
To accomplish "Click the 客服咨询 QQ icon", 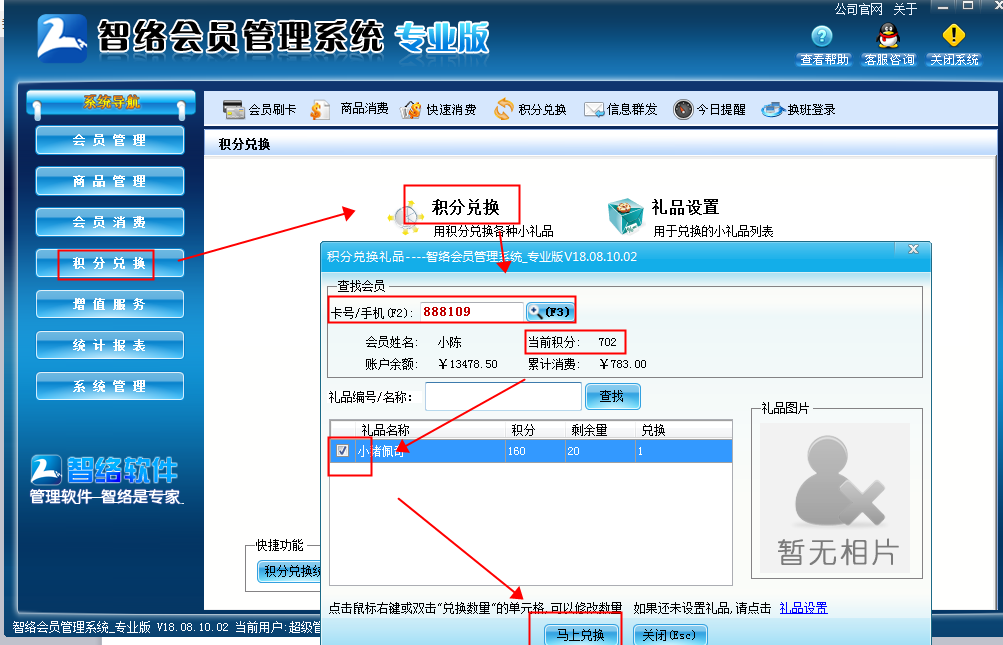I will pos(887,45).
